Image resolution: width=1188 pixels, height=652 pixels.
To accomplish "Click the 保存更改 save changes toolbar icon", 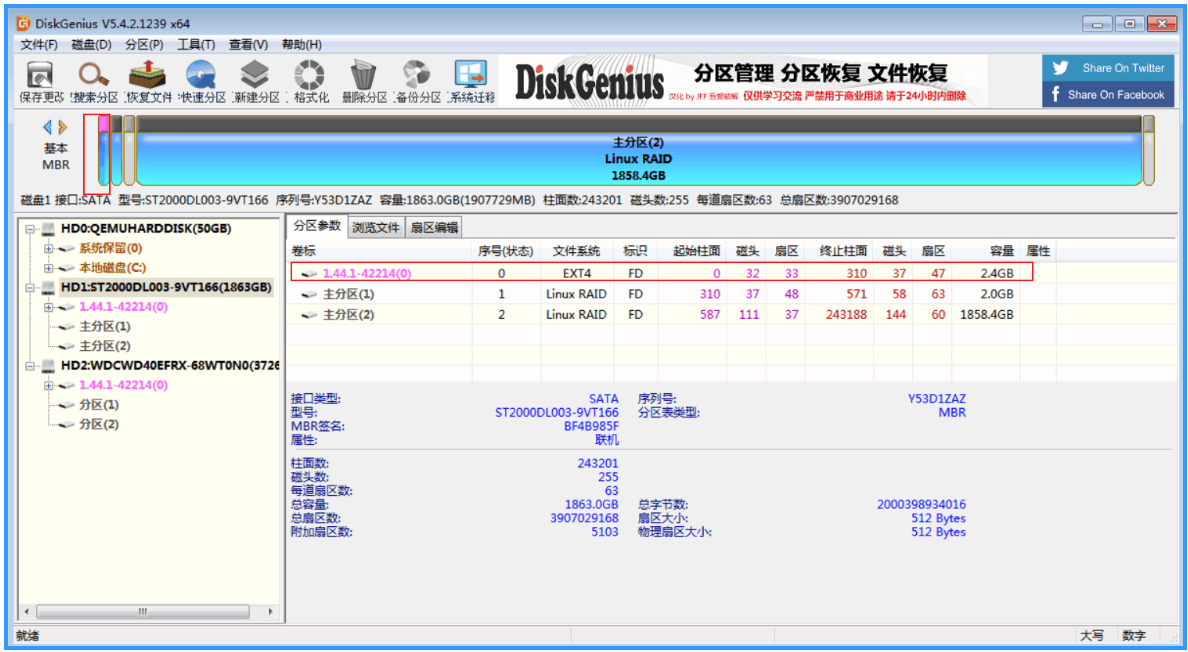I will click(41, 82).
